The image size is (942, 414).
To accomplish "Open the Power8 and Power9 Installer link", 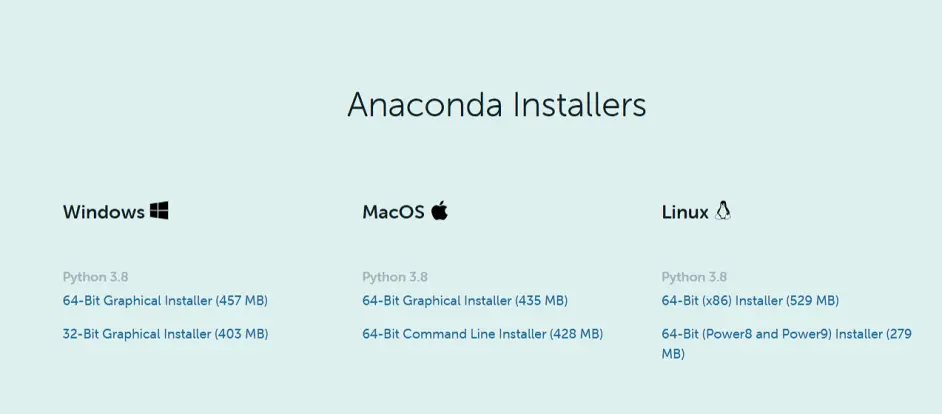I will point(786,334).
